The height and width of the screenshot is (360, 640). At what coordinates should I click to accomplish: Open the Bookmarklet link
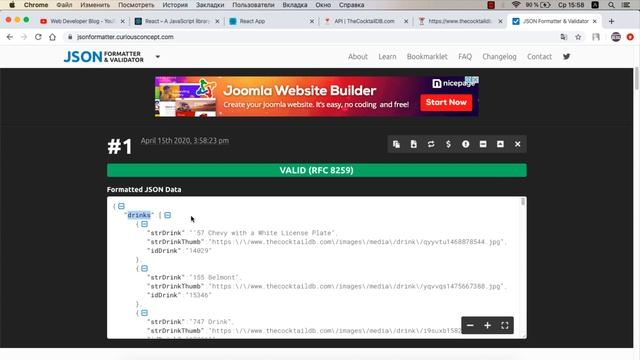pos(427,57)
